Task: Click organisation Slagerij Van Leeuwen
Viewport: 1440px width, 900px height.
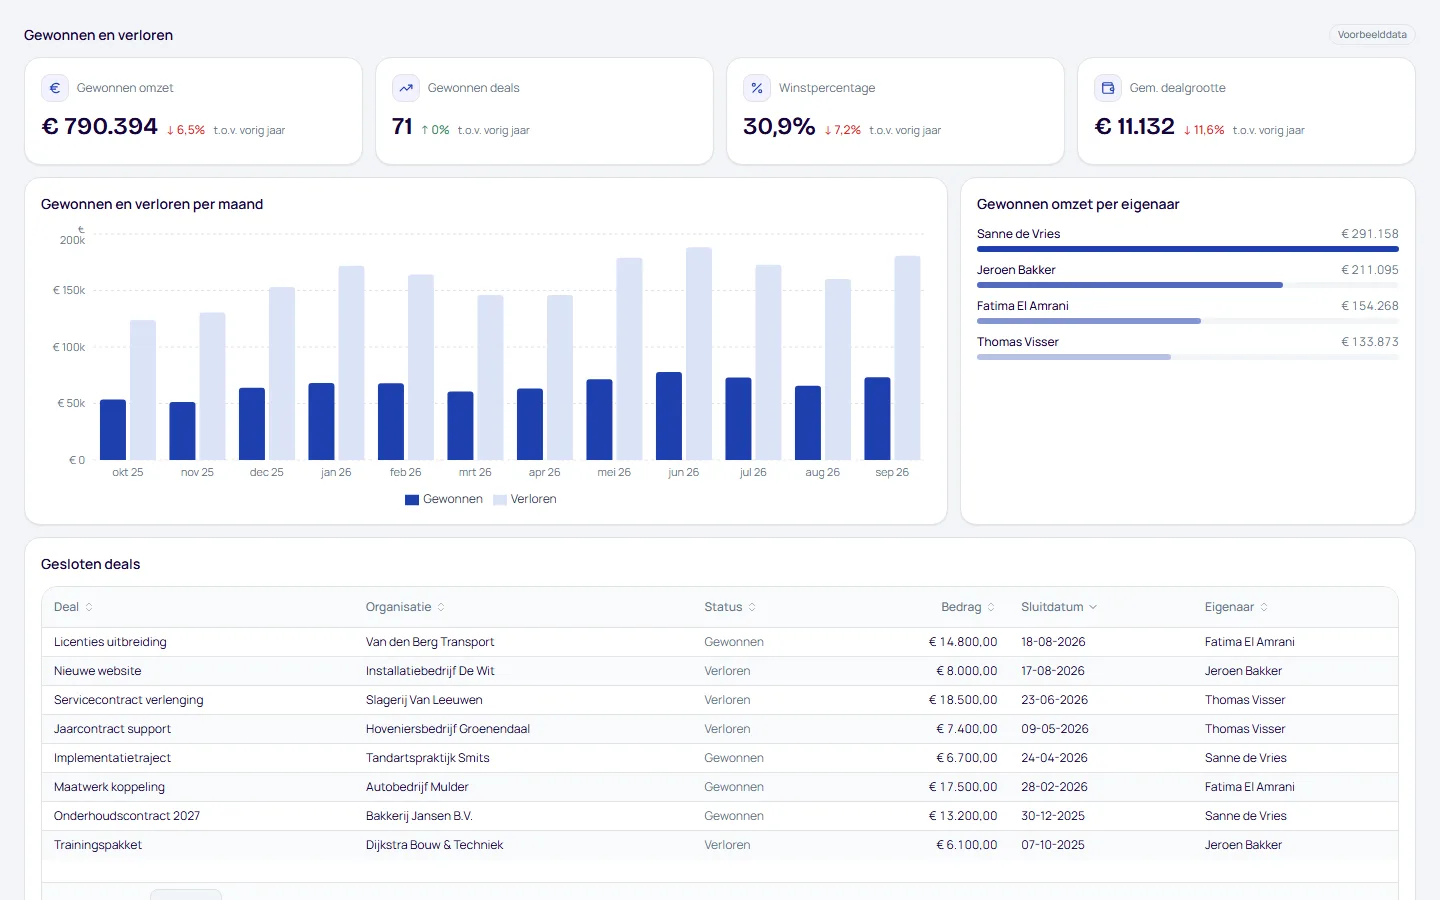Action: (424, 700)
